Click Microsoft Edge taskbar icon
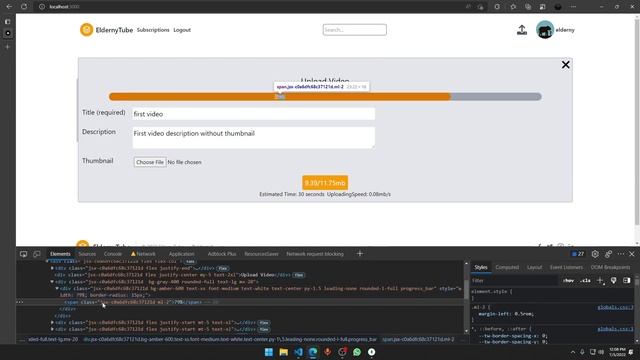The height and width of the screenshot is (360, 640). point(313,352)
